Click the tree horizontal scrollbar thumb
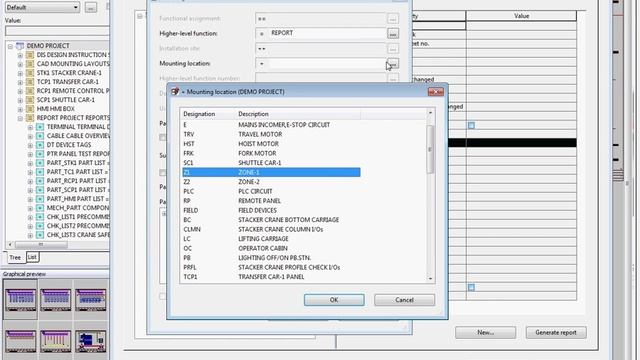This screenshot has height=360, width=640. tap(41, 244)
